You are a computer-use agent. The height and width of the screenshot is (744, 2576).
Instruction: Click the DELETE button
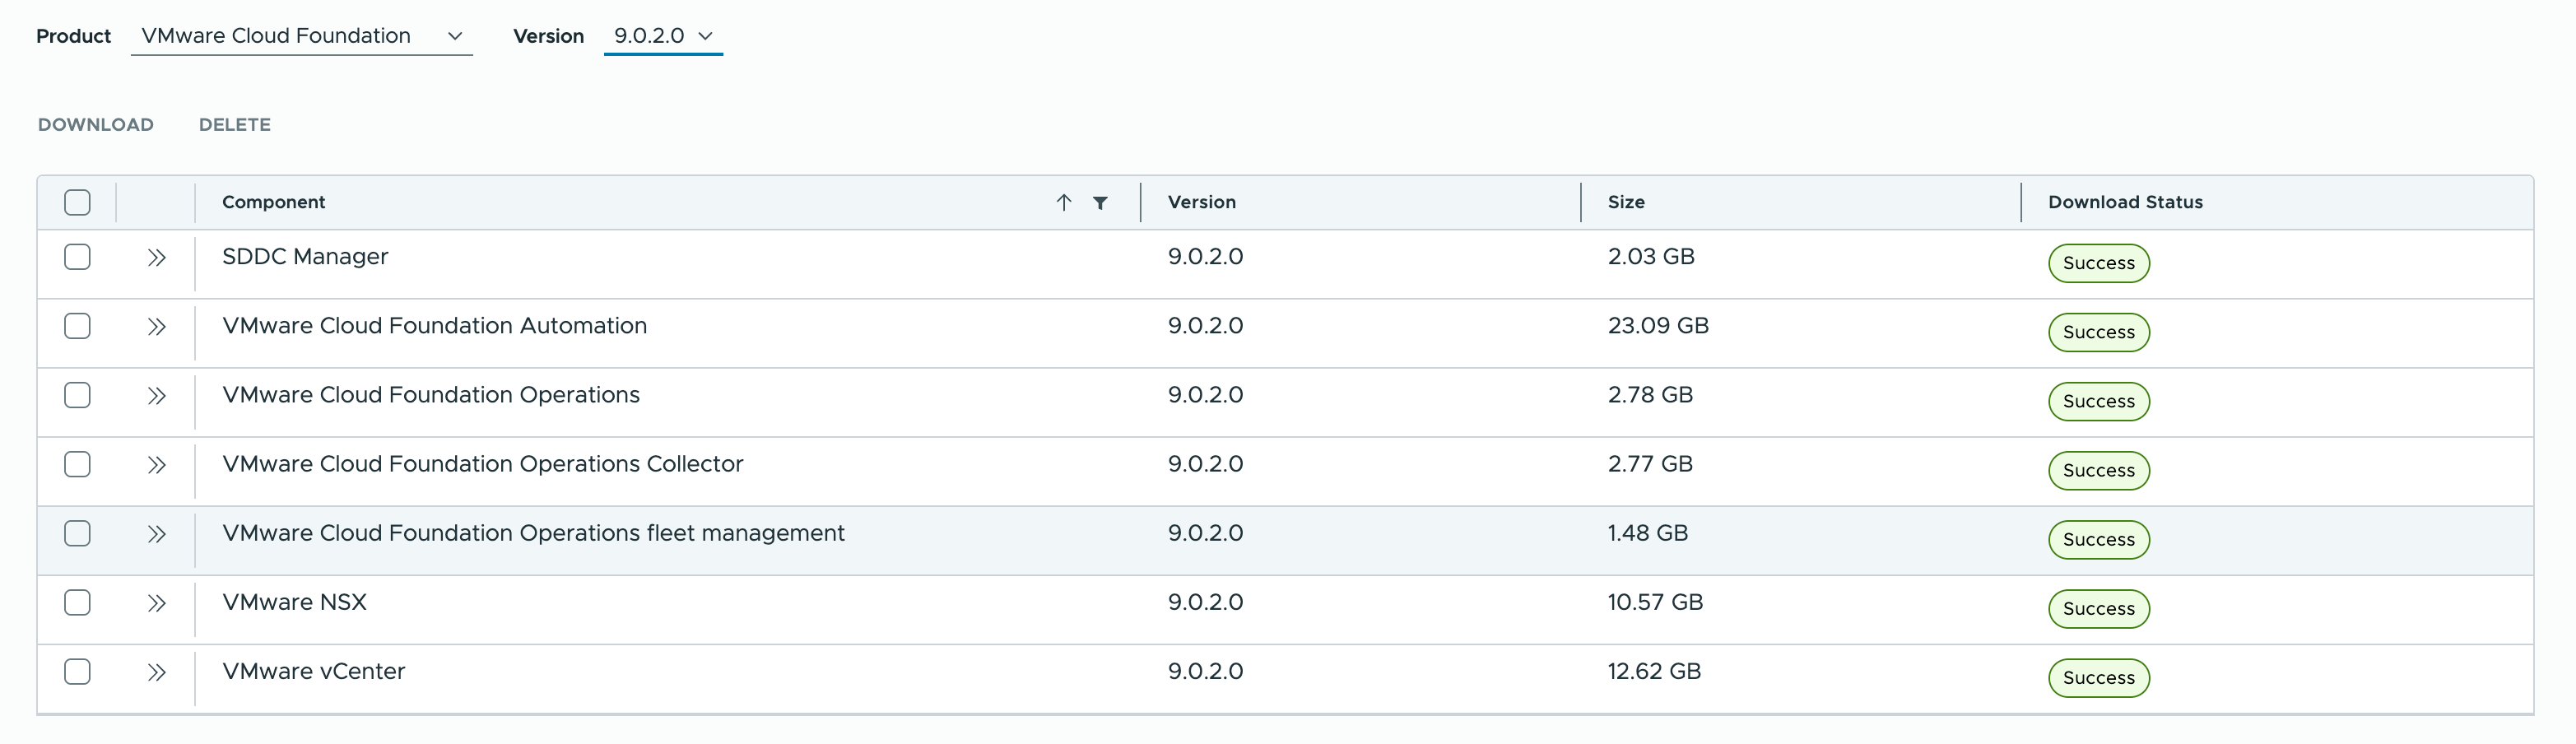point(235,125)
